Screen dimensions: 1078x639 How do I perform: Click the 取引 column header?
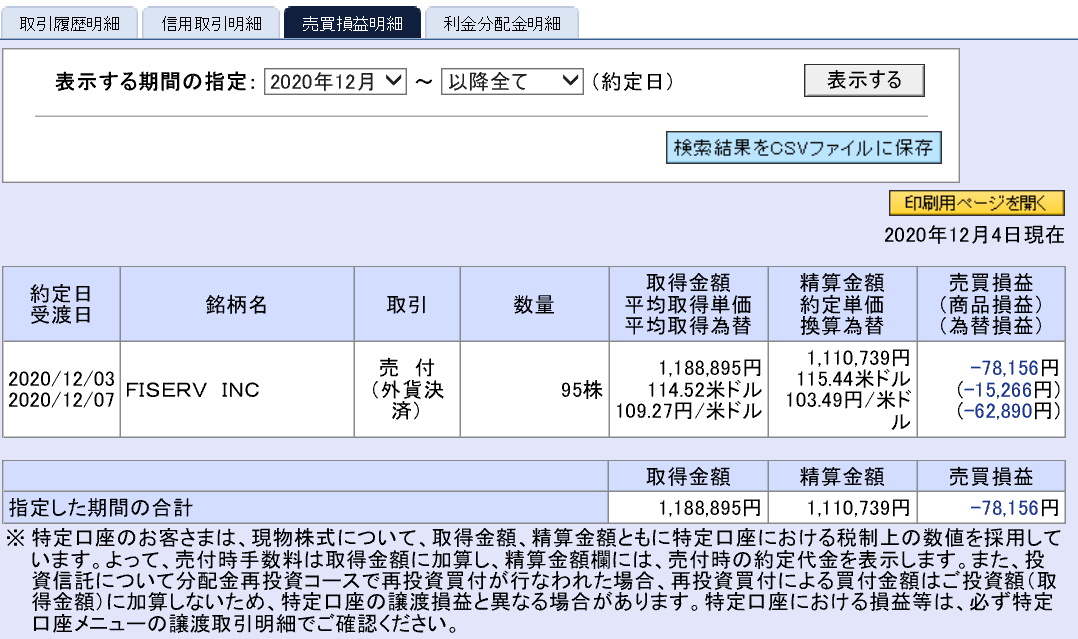(405, 303)
